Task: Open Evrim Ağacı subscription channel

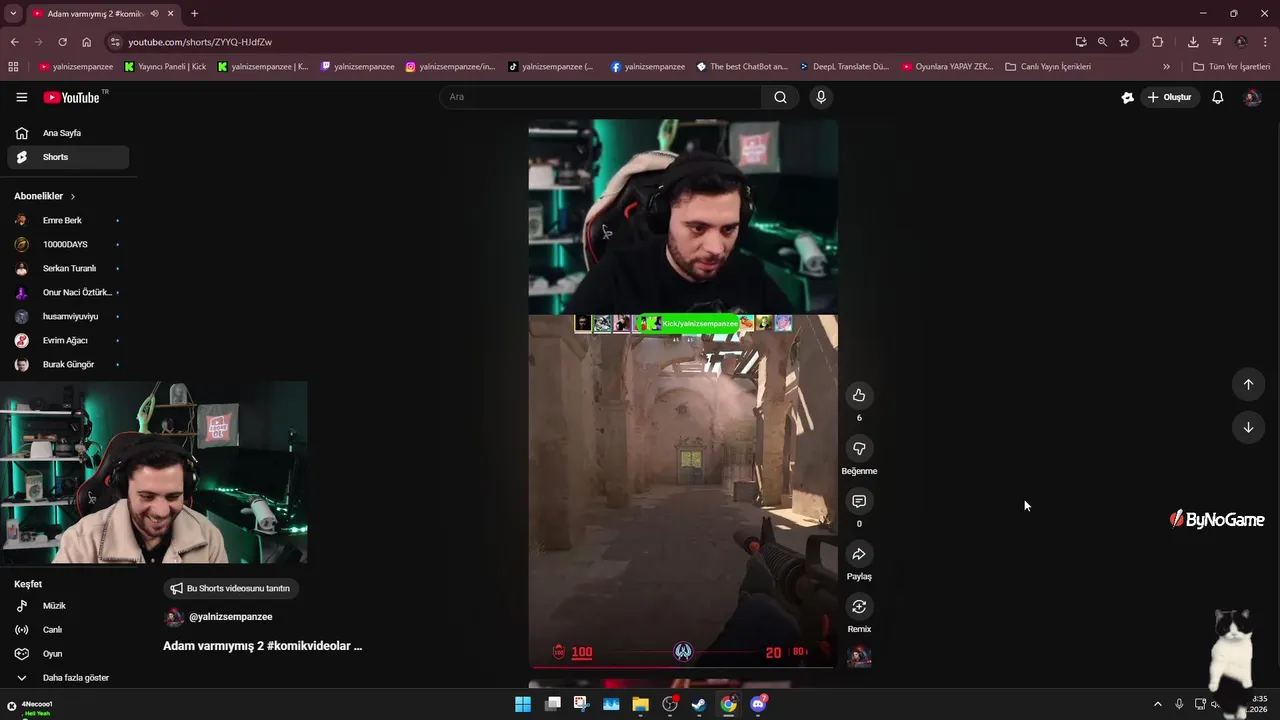Action: point(68,340)
